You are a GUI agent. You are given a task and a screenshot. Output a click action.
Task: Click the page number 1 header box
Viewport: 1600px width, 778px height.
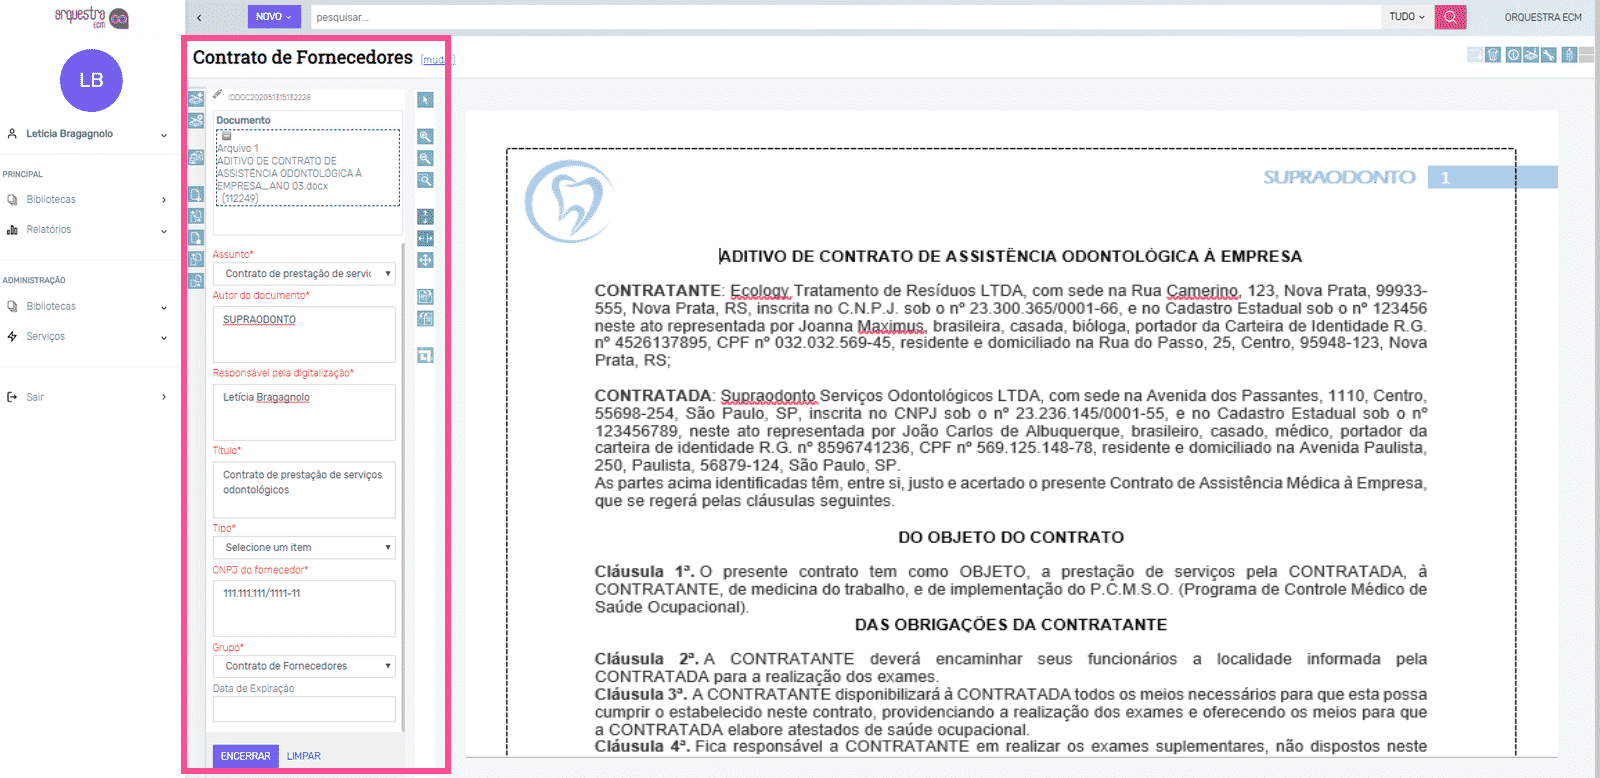pyautogui.click(x=1492, y=177)
